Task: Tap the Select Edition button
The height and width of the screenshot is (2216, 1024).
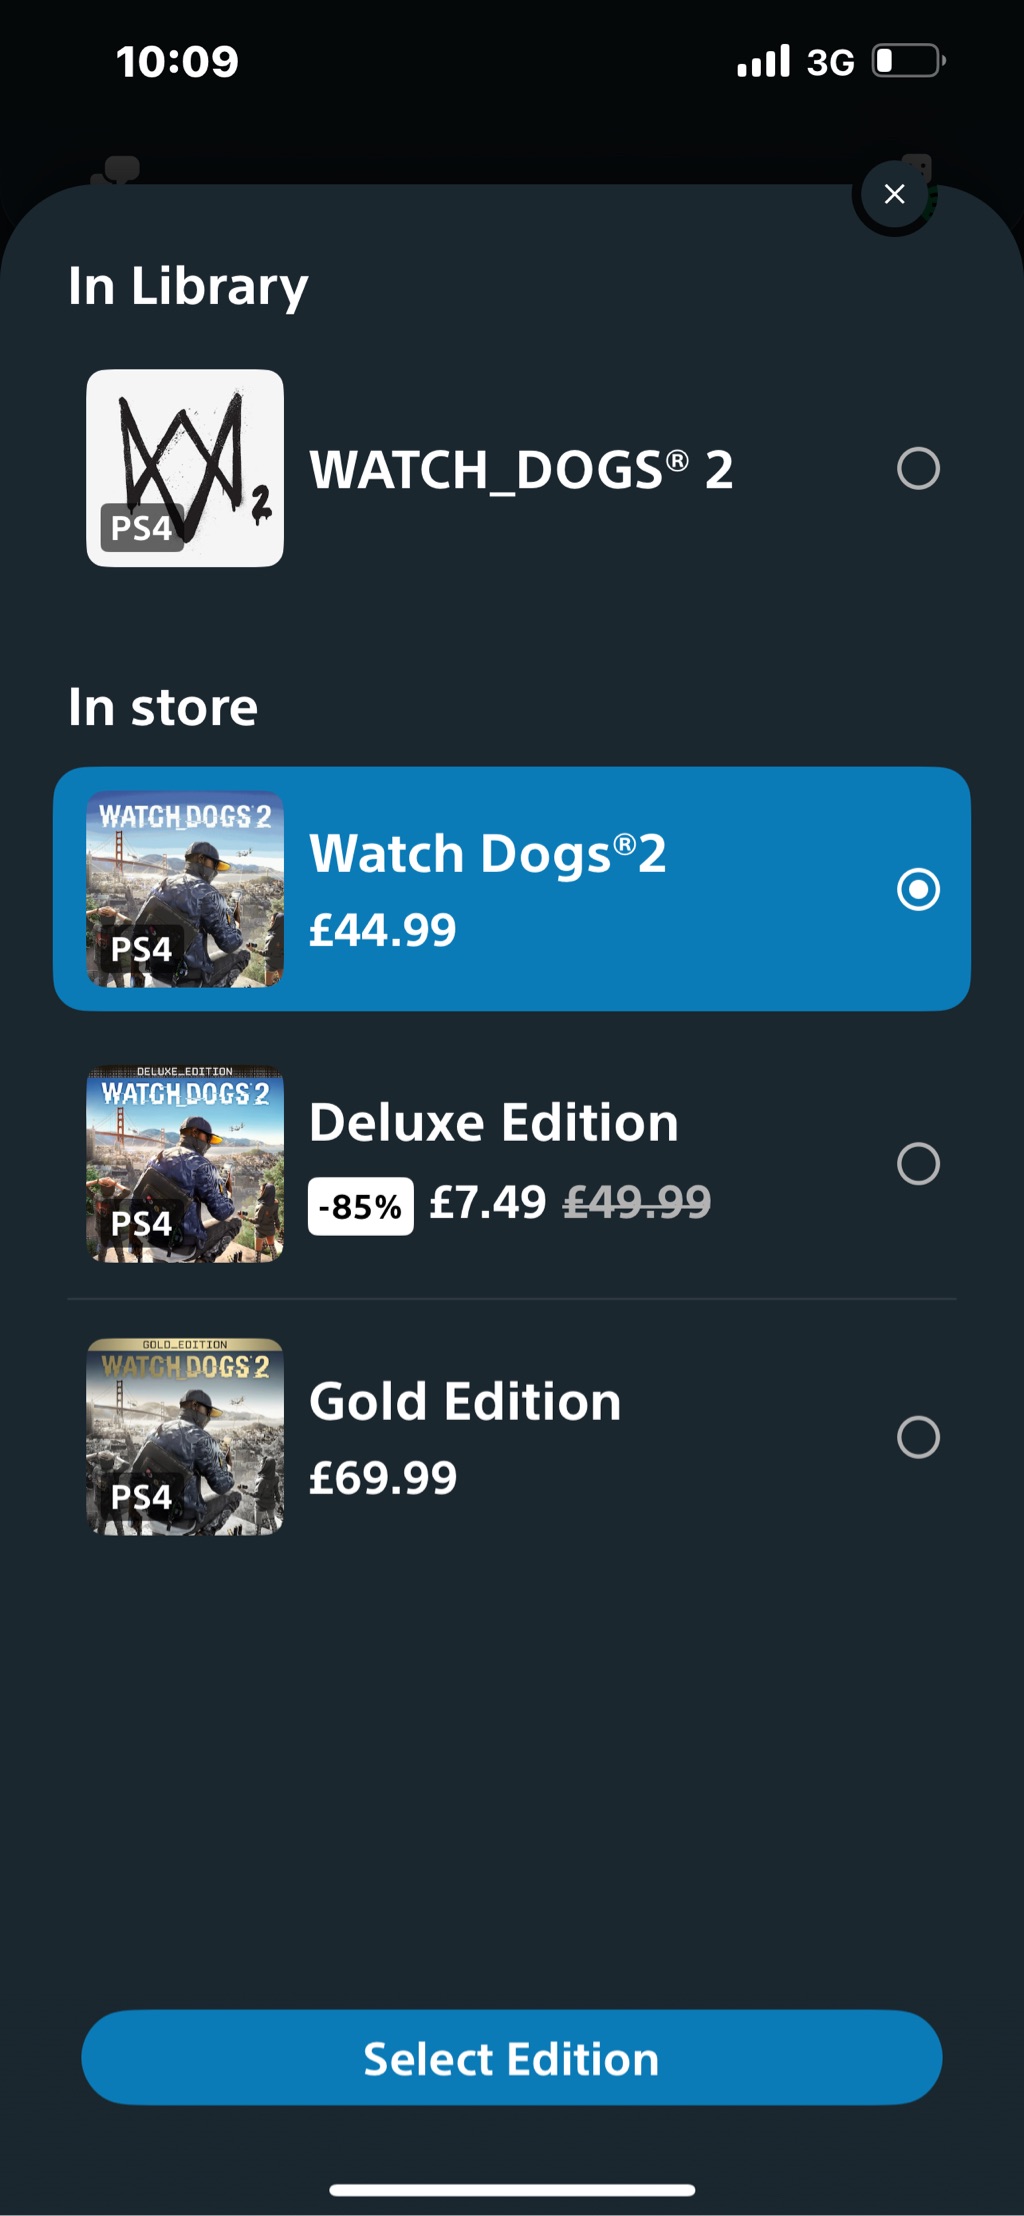Action: pyautogui.click(x=511, y=2058)
